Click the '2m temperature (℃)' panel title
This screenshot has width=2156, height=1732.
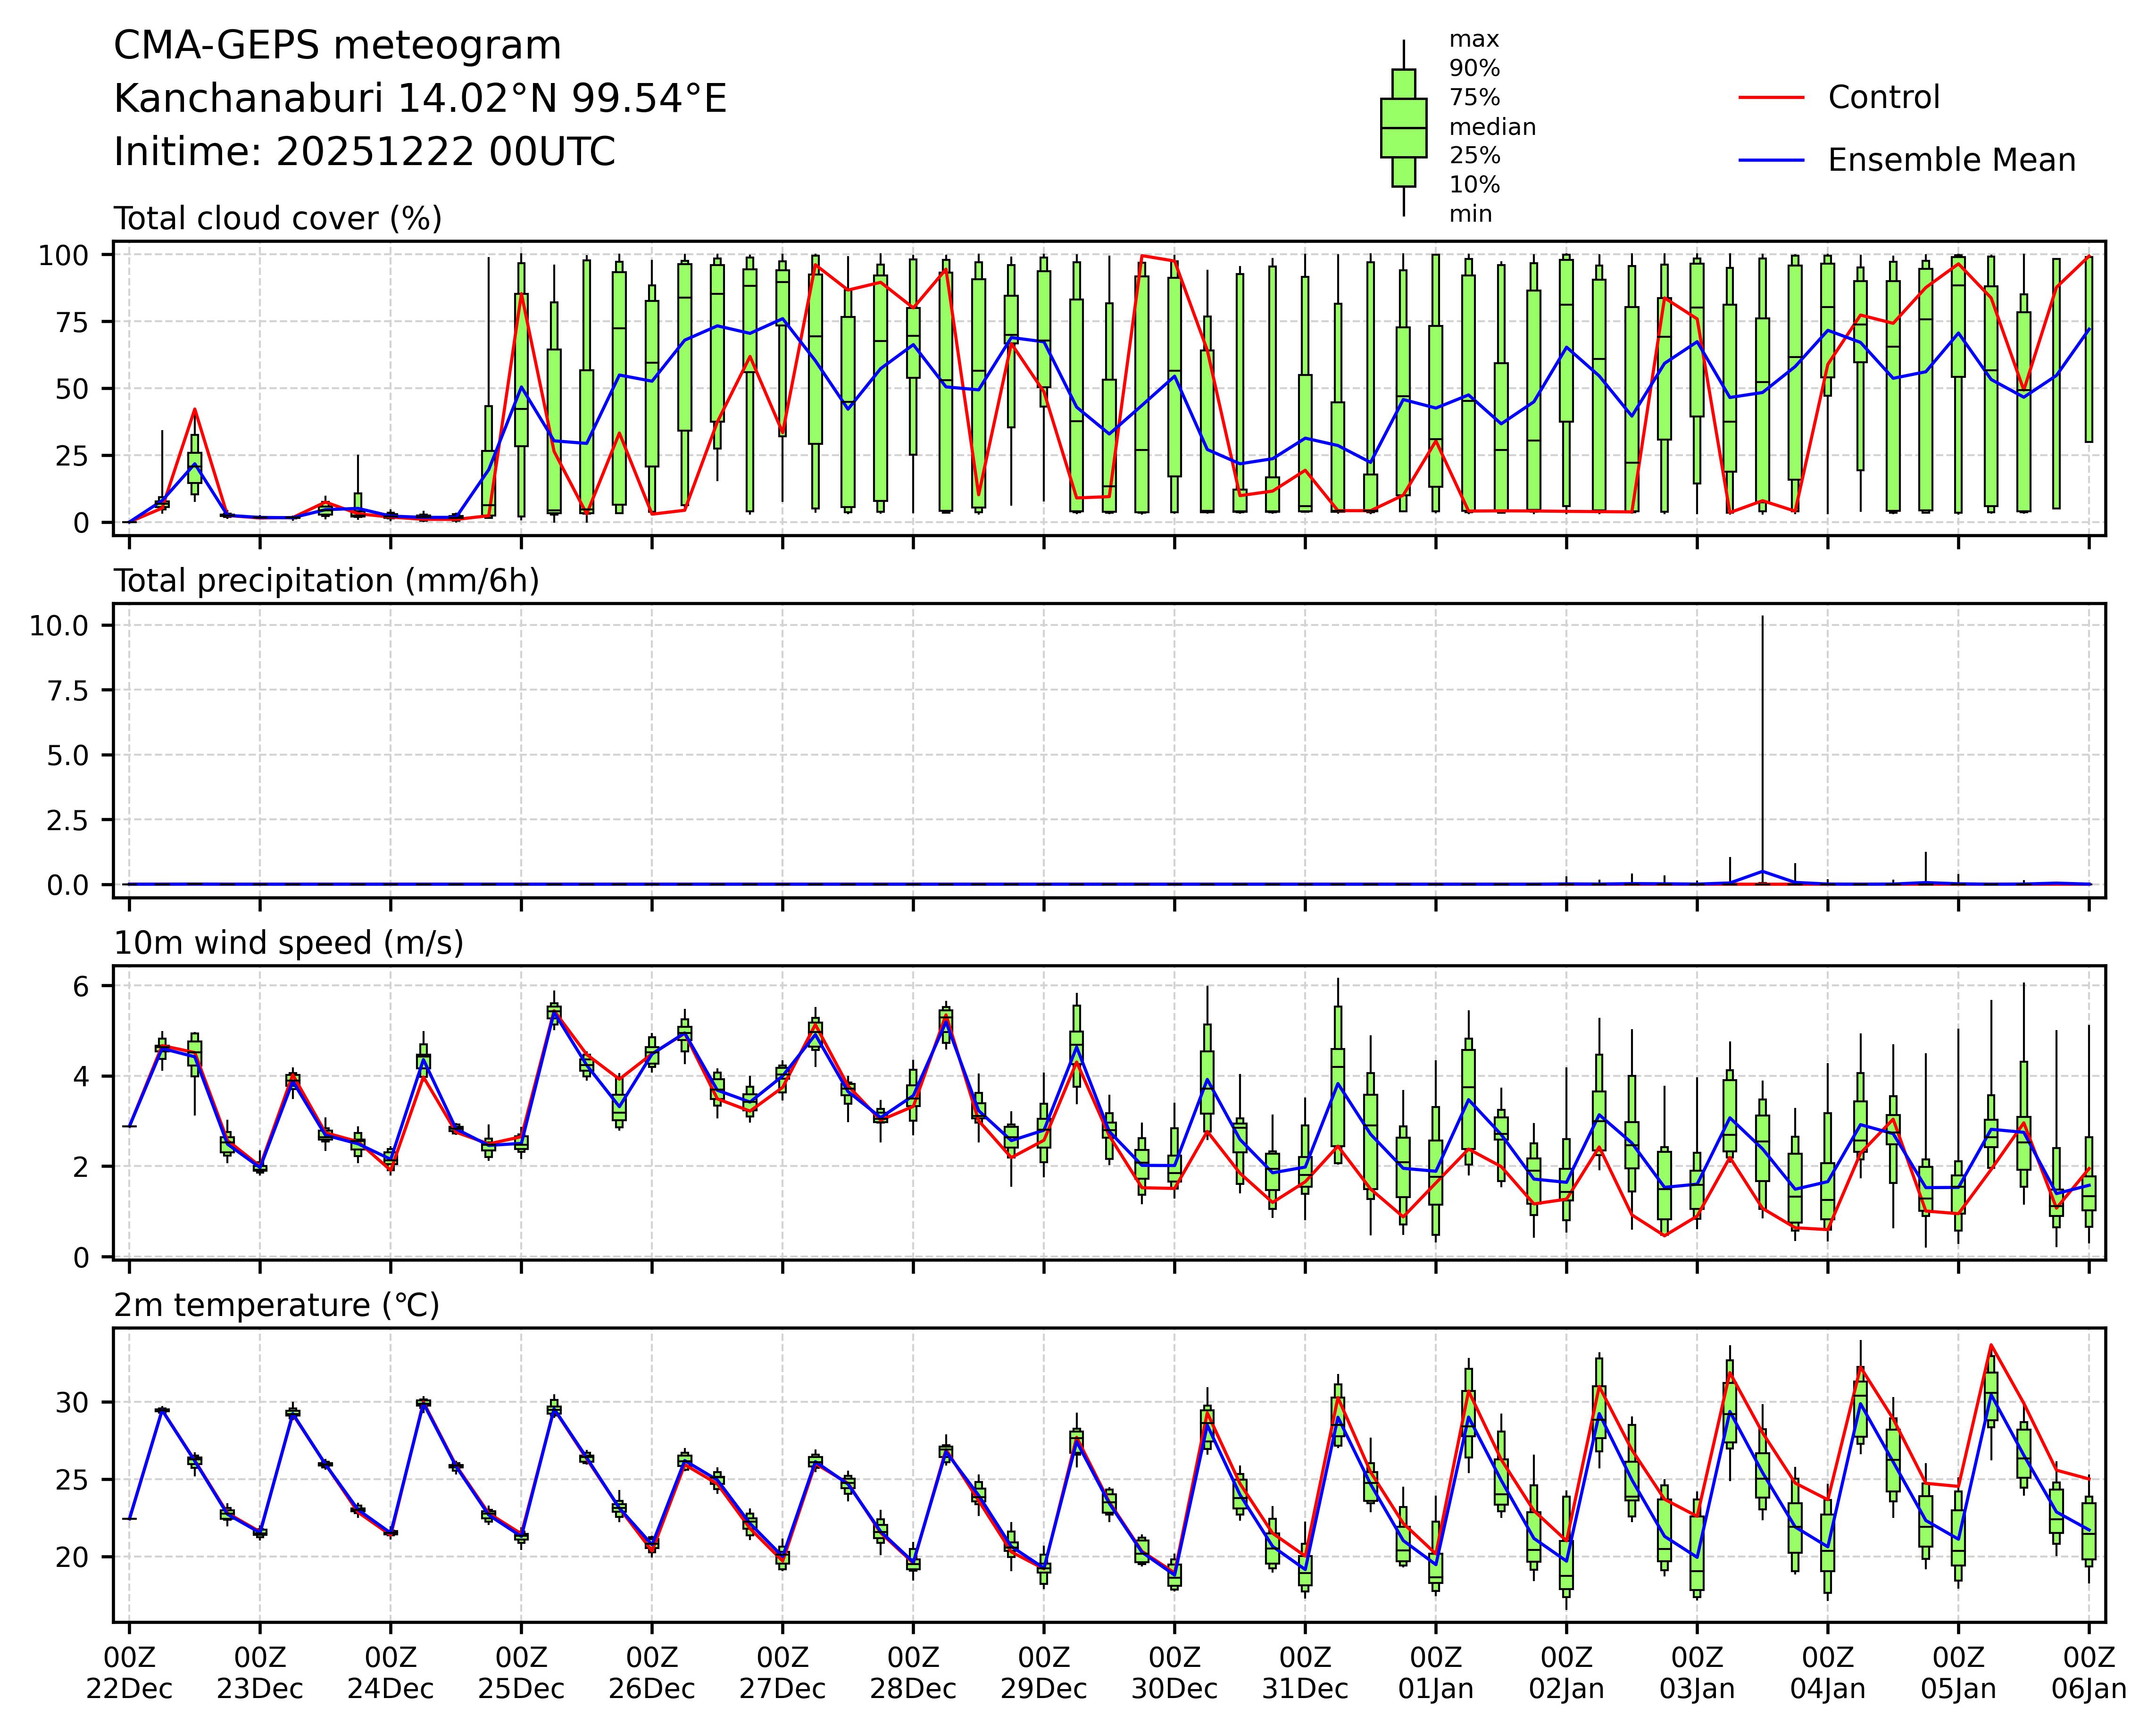coord(276,1305)
